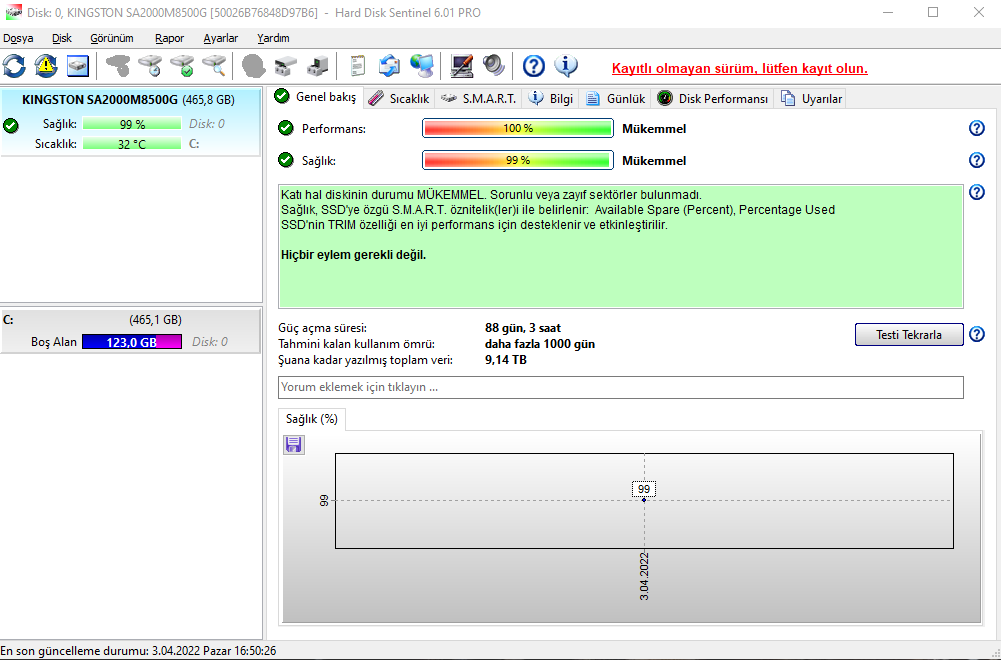This screenshot has height=660, width=1001.
Task: Click the blue info bubble toolbar icon
Action: (566, 66)
